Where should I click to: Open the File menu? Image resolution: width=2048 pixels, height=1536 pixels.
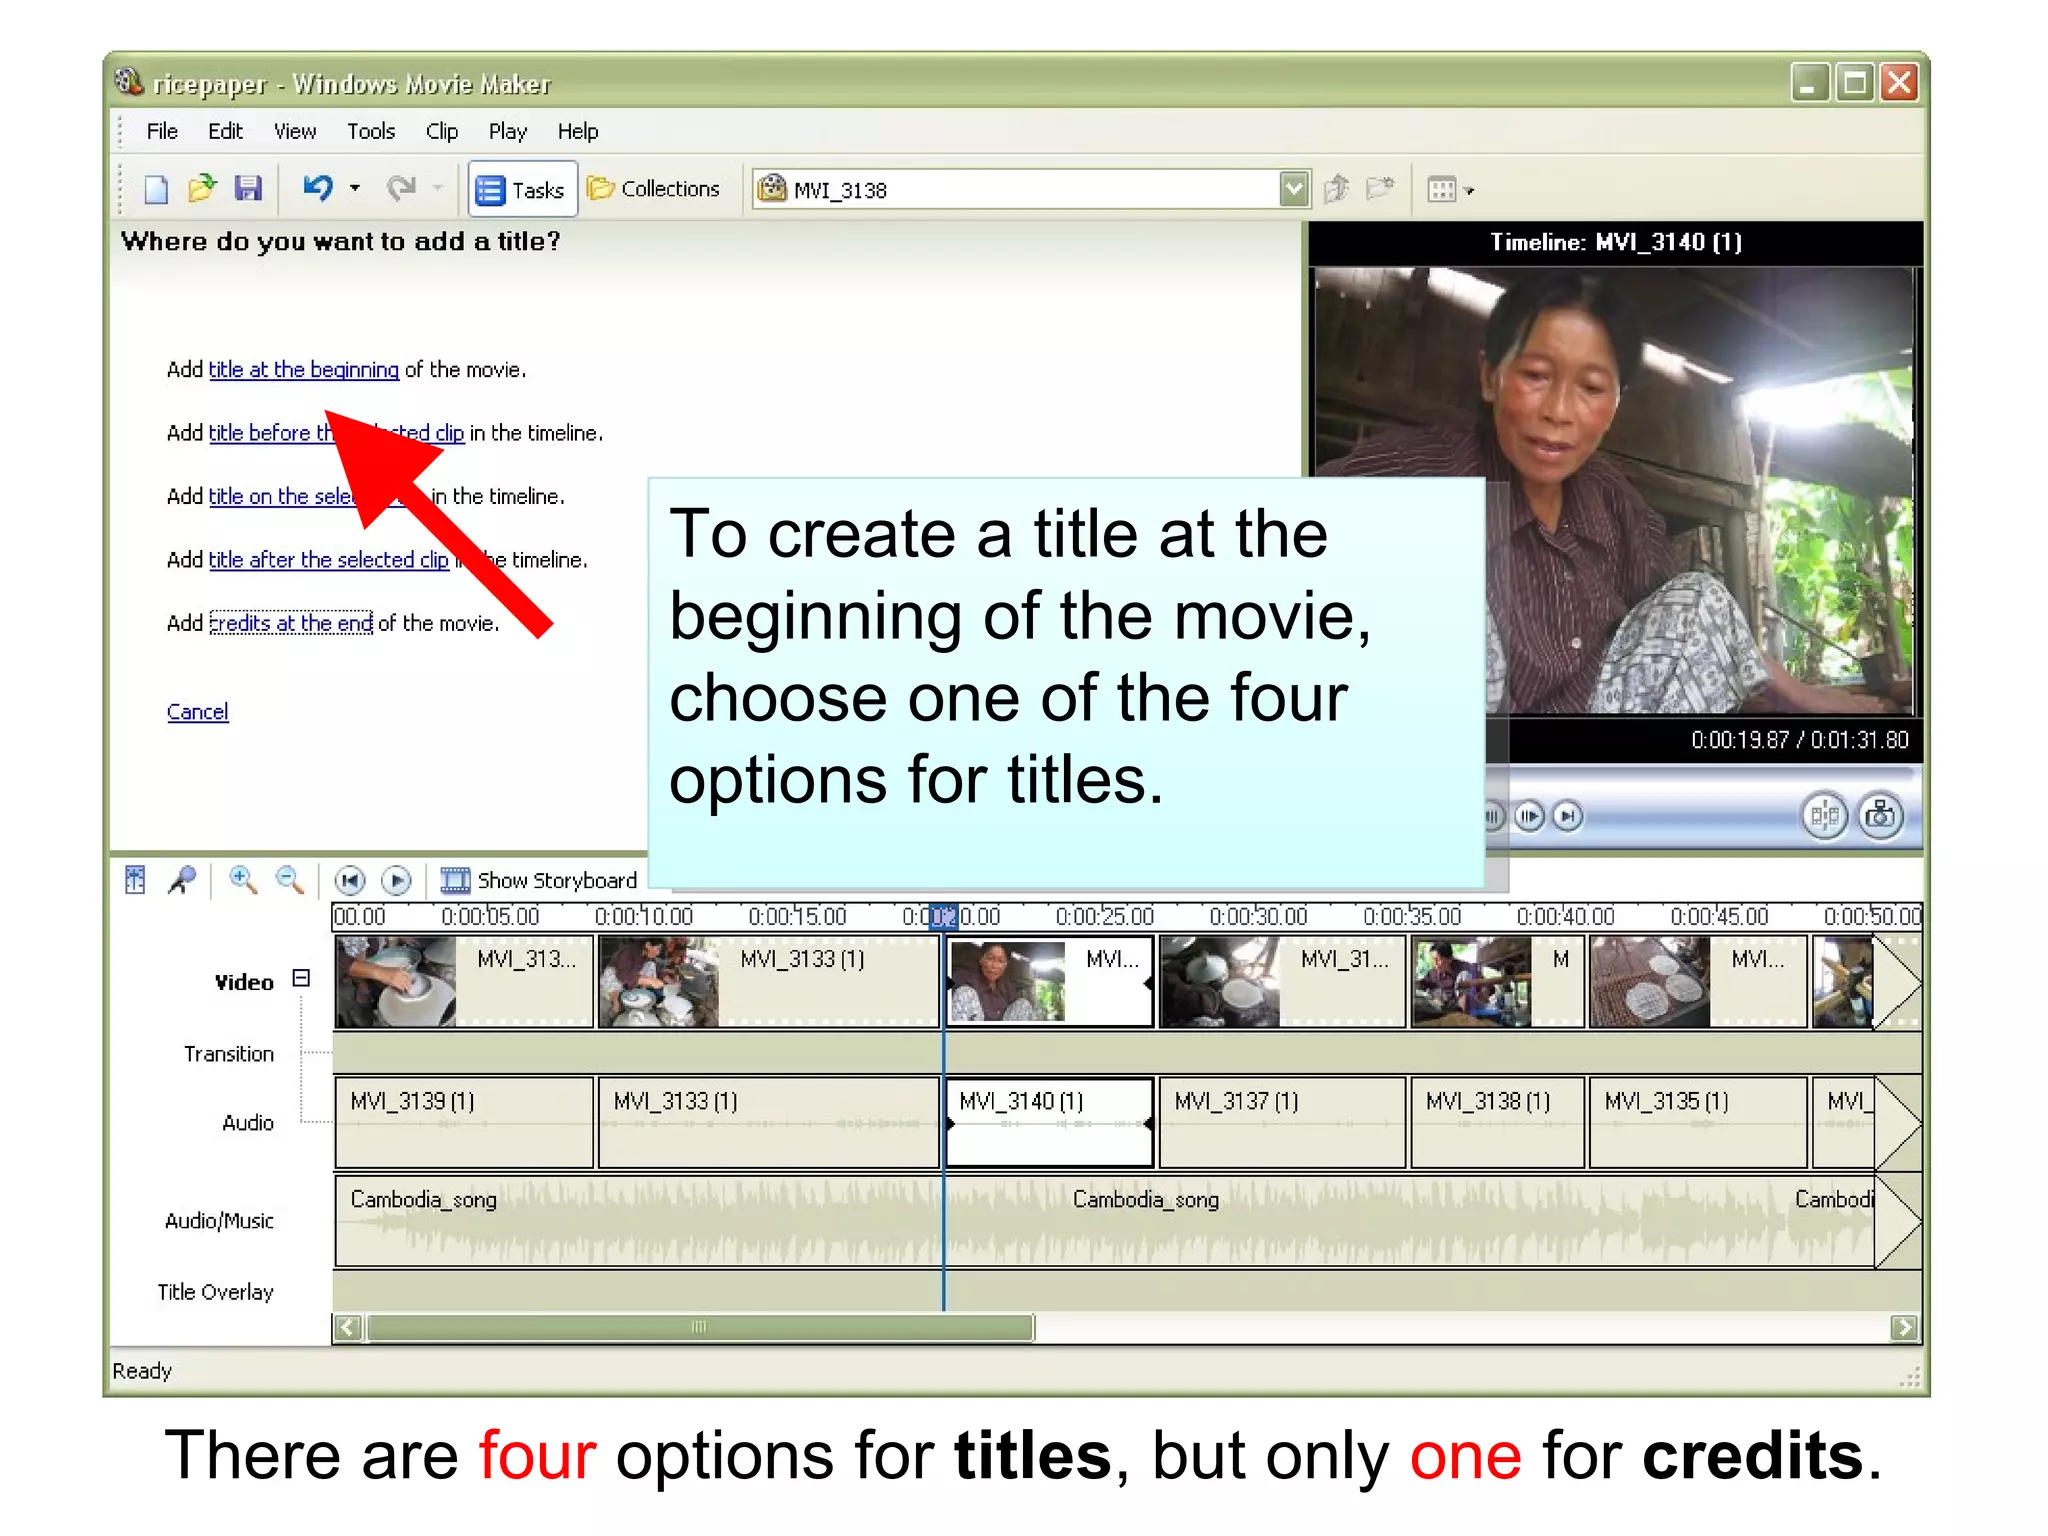(162, 131)
